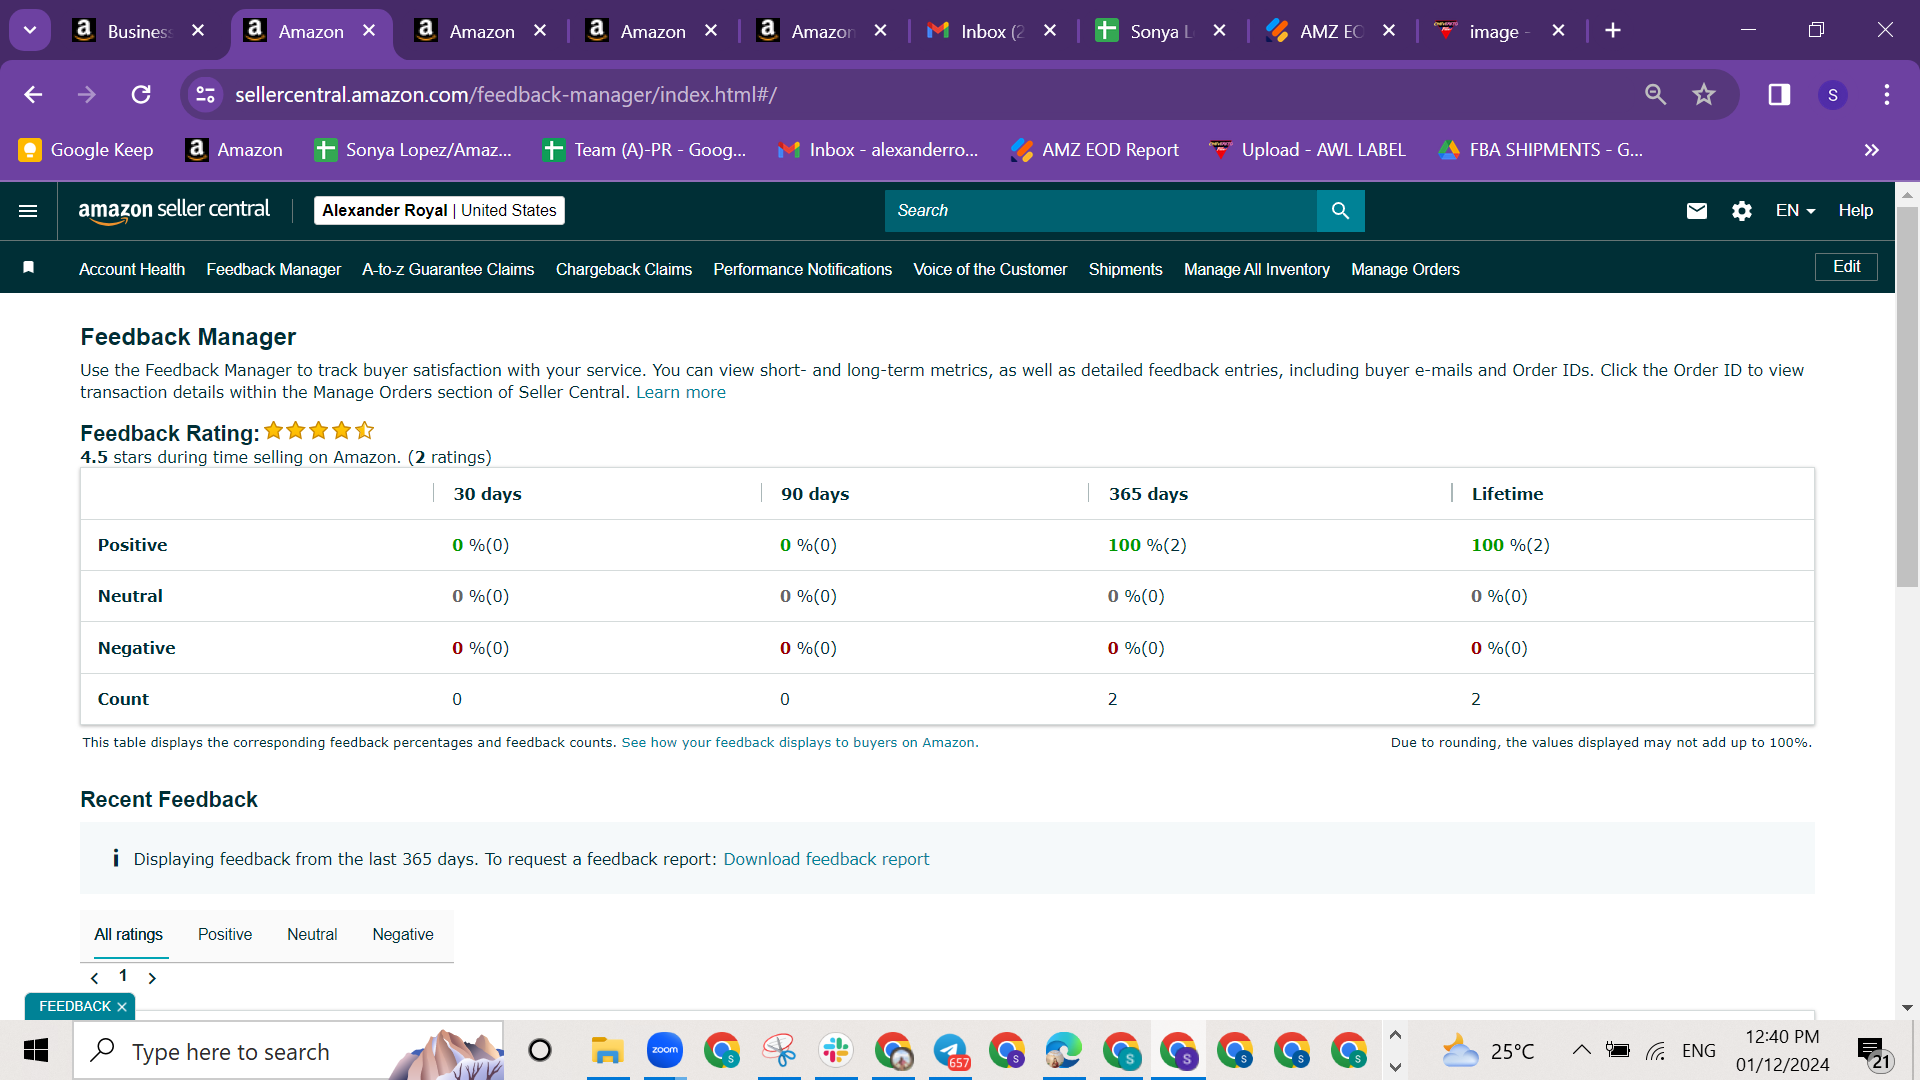Screen dimensions: 1920x1080
Task: Open the AMZ EOD Report bookmark
Action: point(1095,150)
